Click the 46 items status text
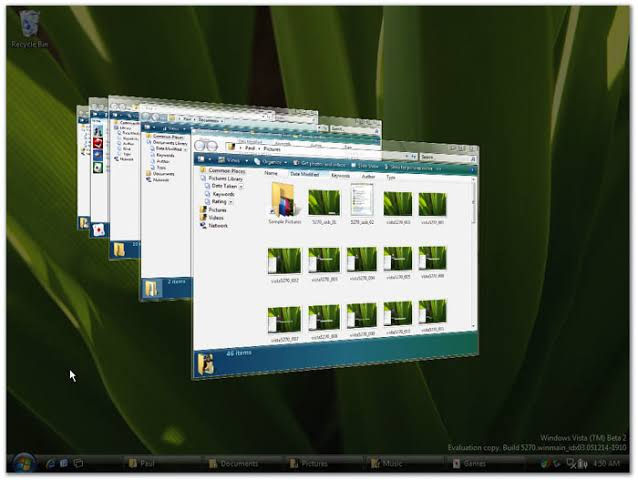 239,353
